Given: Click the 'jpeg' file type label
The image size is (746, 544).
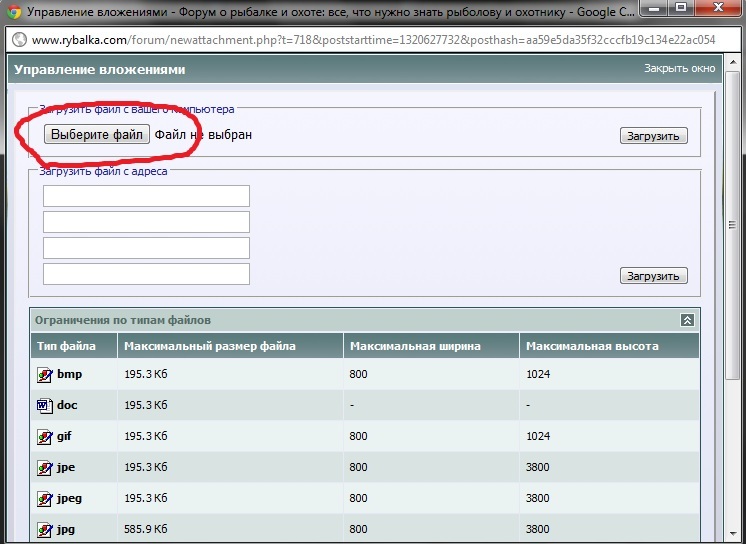Looking at the screenshot, I should (x=69, y=498).
